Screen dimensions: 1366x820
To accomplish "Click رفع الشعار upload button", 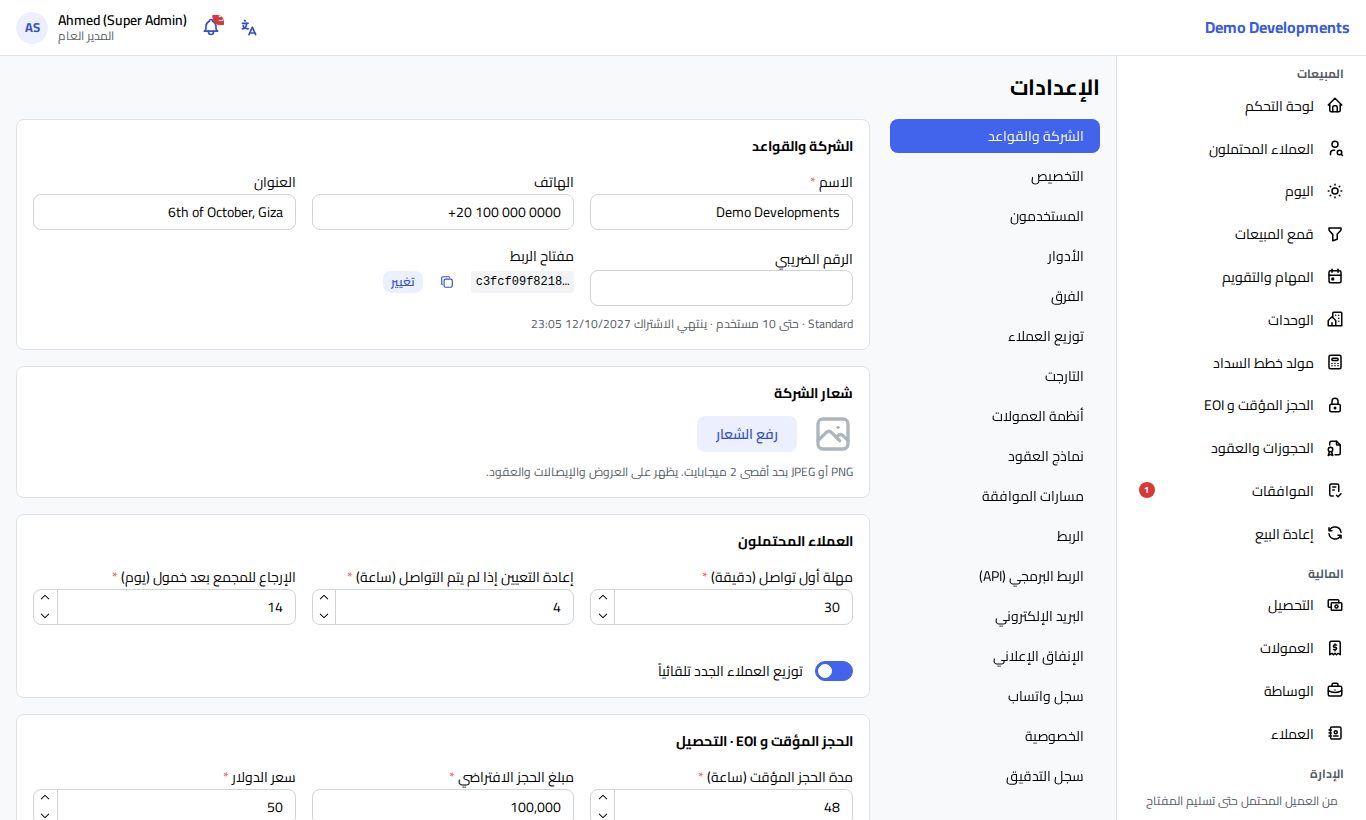I will (x=747, y=434).
